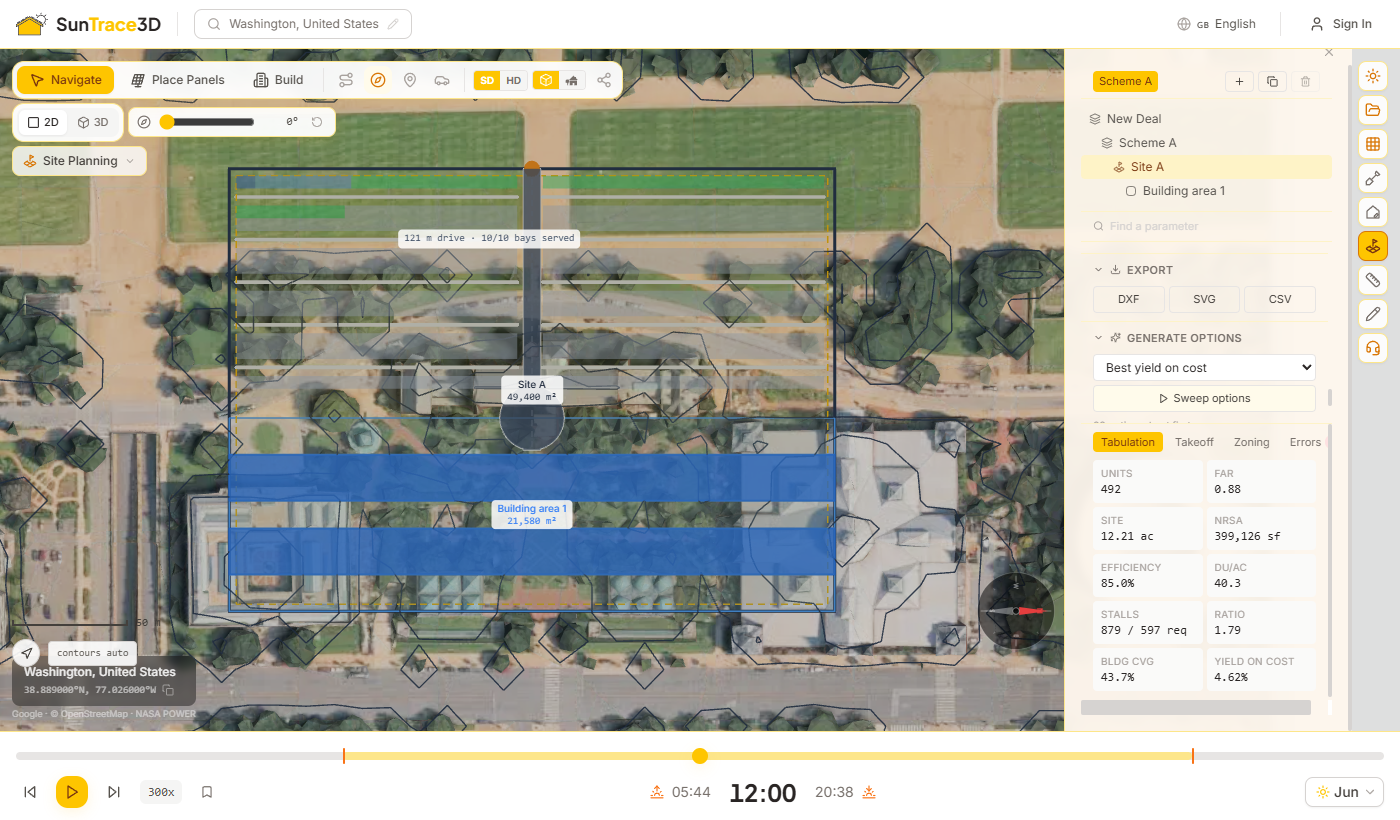The width and height of the screenshot is (1400, 820).
Task: Toggle HD quality mode
Action: 514,81
